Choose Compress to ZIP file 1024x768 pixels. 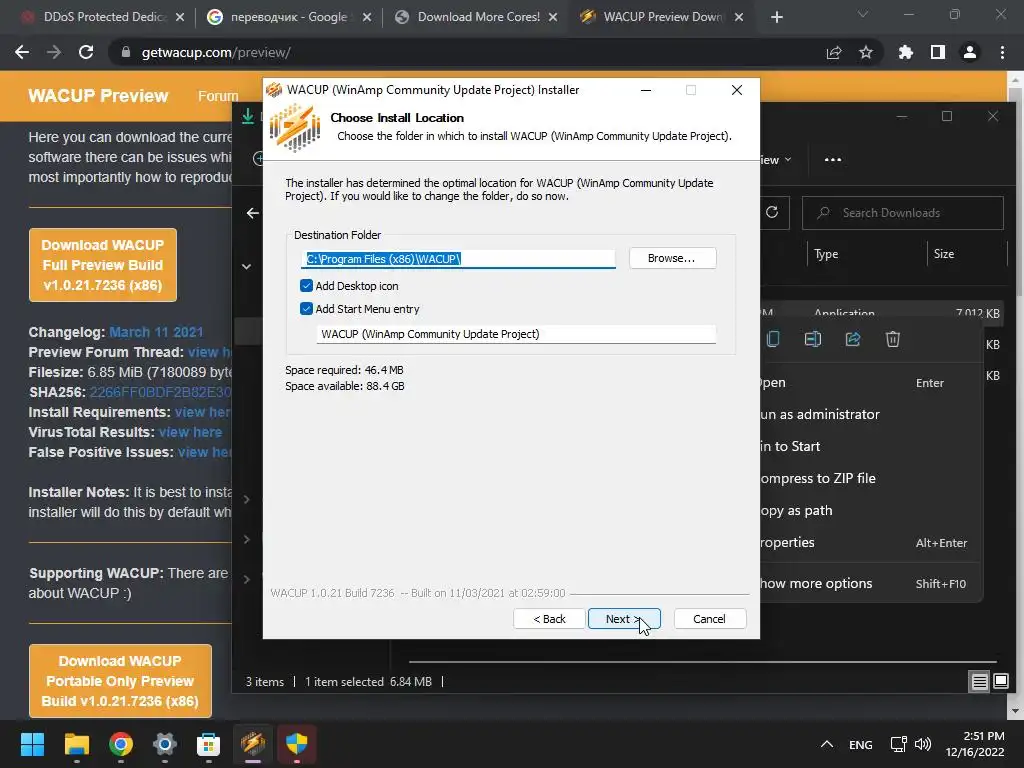[869, 478]
